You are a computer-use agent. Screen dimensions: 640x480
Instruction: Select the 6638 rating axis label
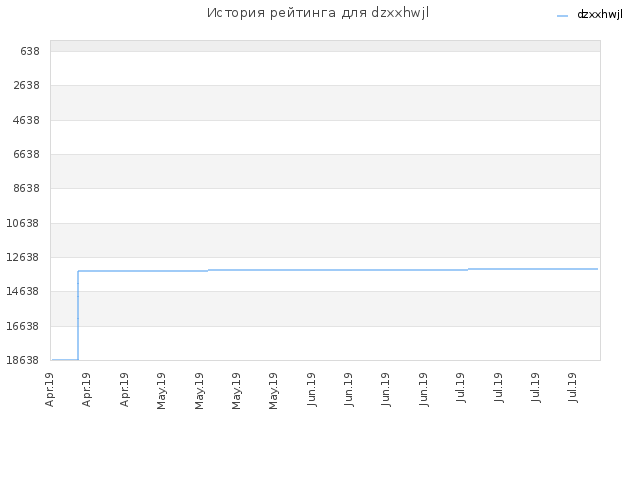(x=26, y=154)
